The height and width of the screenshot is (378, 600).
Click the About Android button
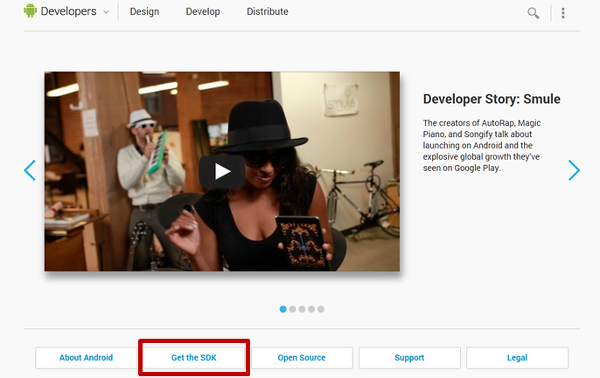(86, 358)
